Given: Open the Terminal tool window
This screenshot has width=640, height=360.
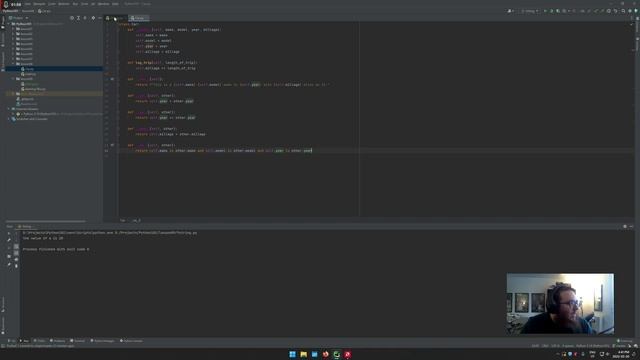Looking at the screenshot, I should pyautogui.click(x=78, y=341).
